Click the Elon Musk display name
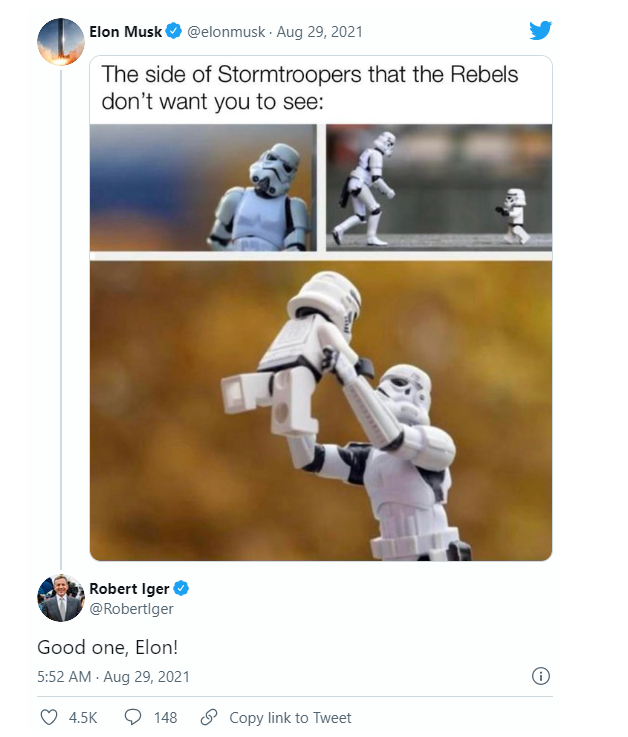This screenshot has height=737, width=628. coord(125,32)
